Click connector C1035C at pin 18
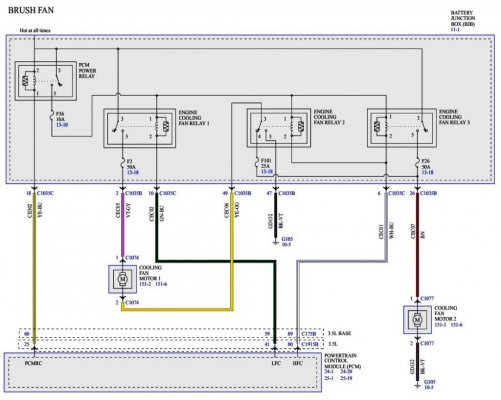Screen dimensions: 501x400 pos(45,193)
